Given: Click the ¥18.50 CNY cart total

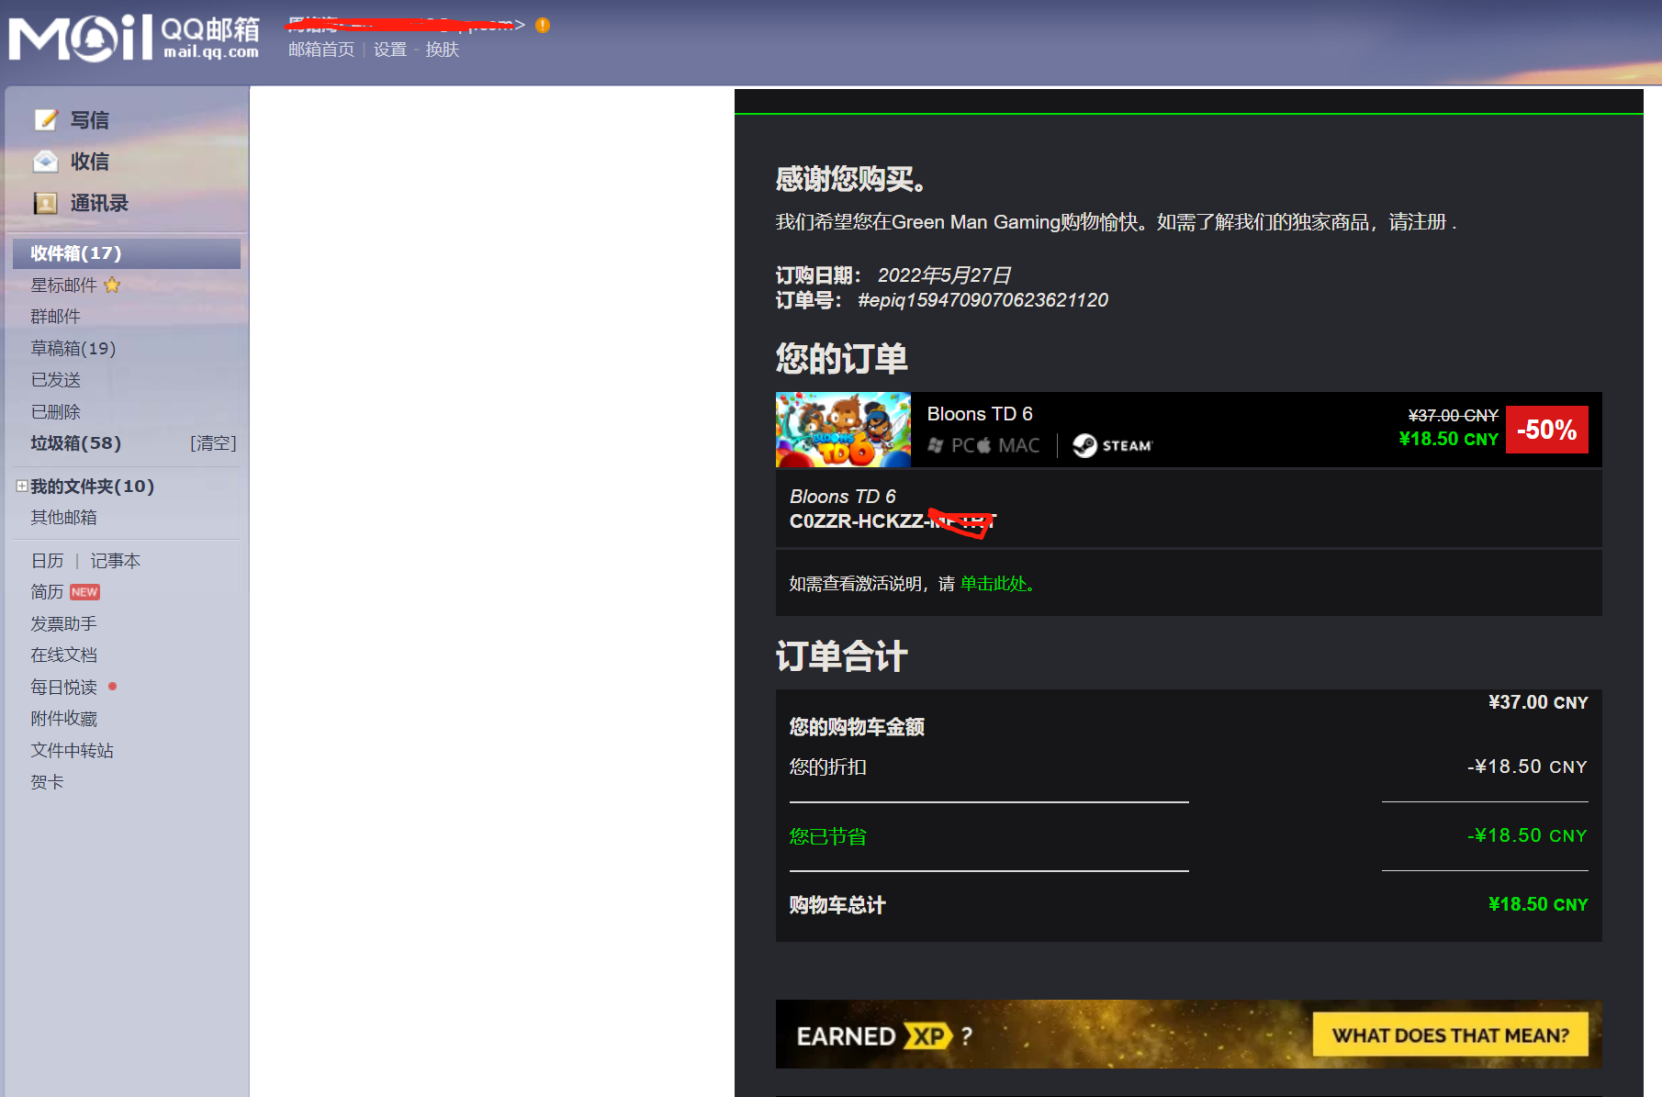Looking at the screenshot, I should 1538,904.
